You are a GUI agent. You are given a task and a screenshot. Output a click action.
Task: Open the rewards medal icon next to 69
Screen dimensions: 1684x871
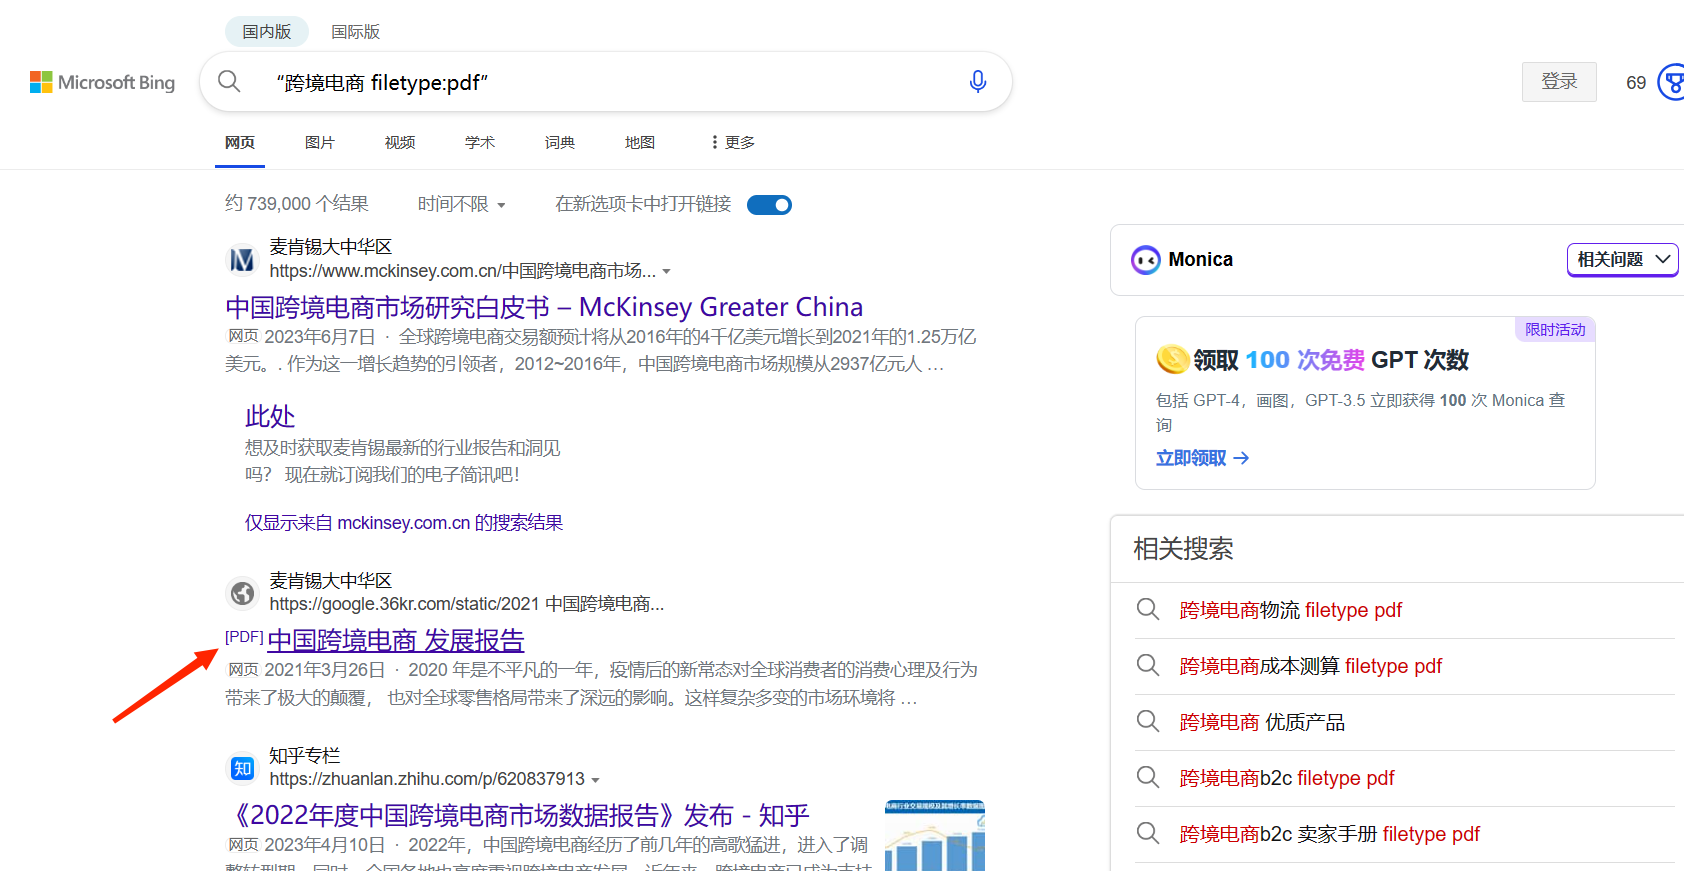coord(1672,82)
